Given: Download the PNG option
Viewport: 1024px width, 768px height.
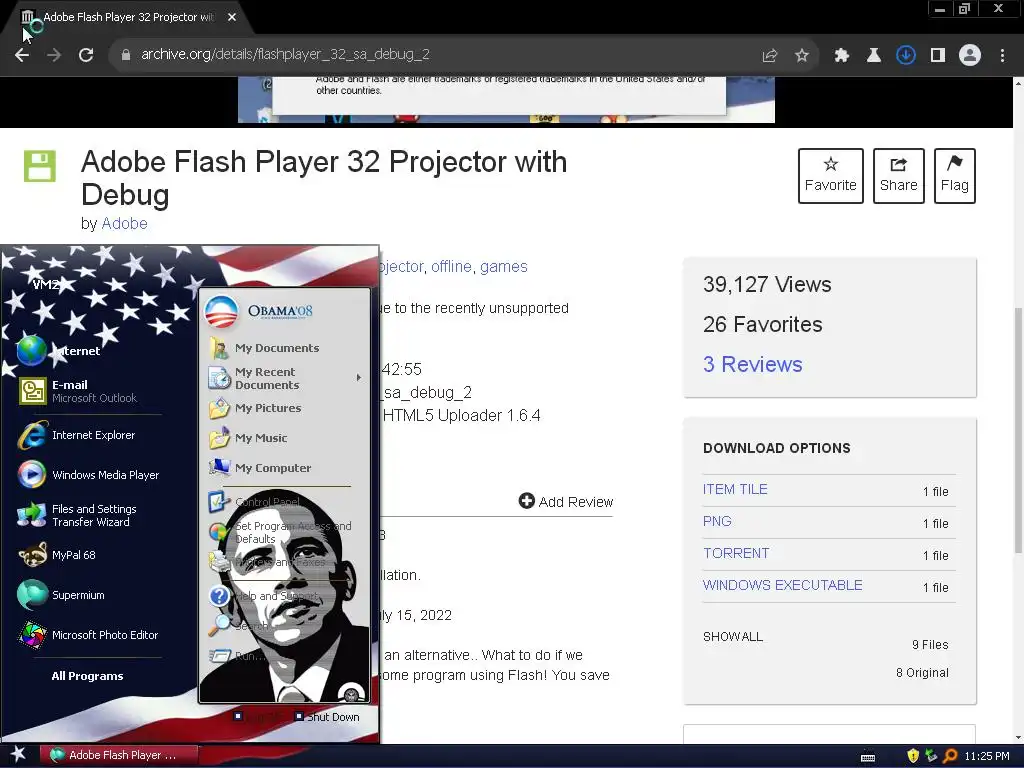Looking at the screenshot, I should [717, 521].
